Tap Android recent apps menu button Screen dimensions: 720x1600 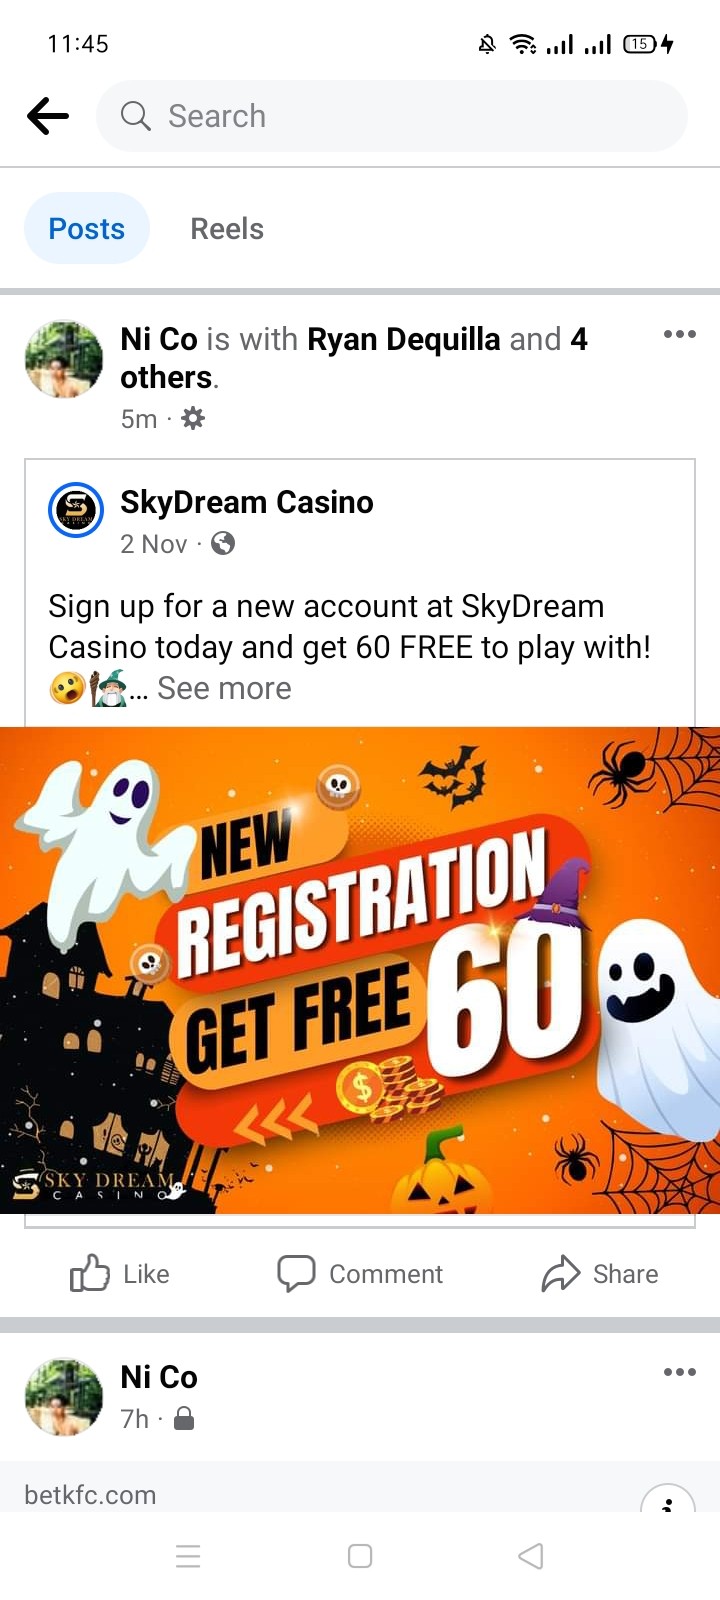tap(188, 1556)
